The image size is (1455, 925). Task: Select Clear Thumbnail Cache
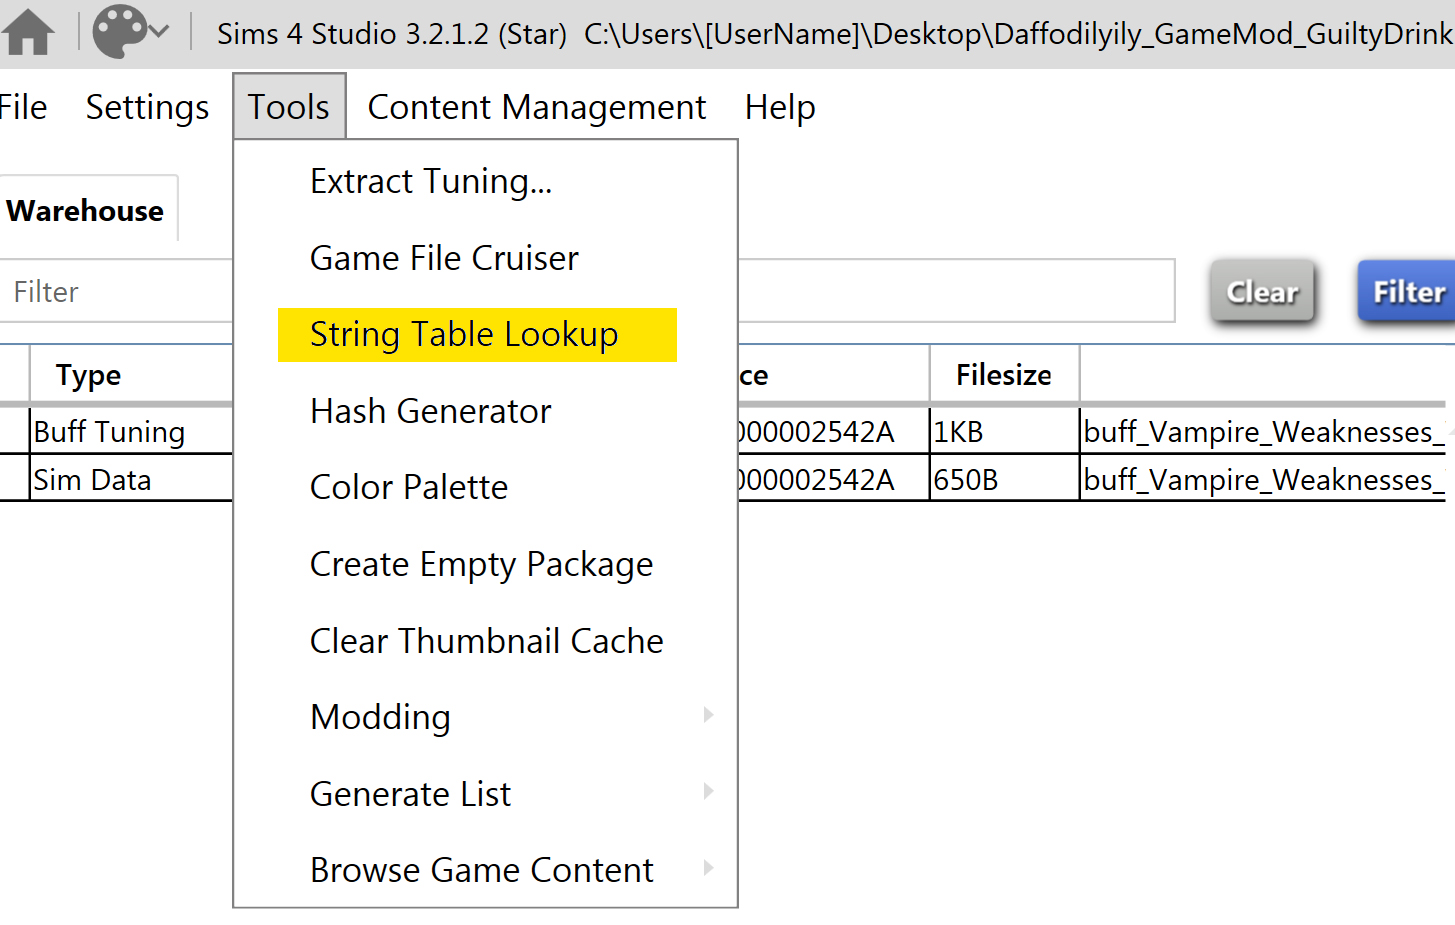[485, 641]
